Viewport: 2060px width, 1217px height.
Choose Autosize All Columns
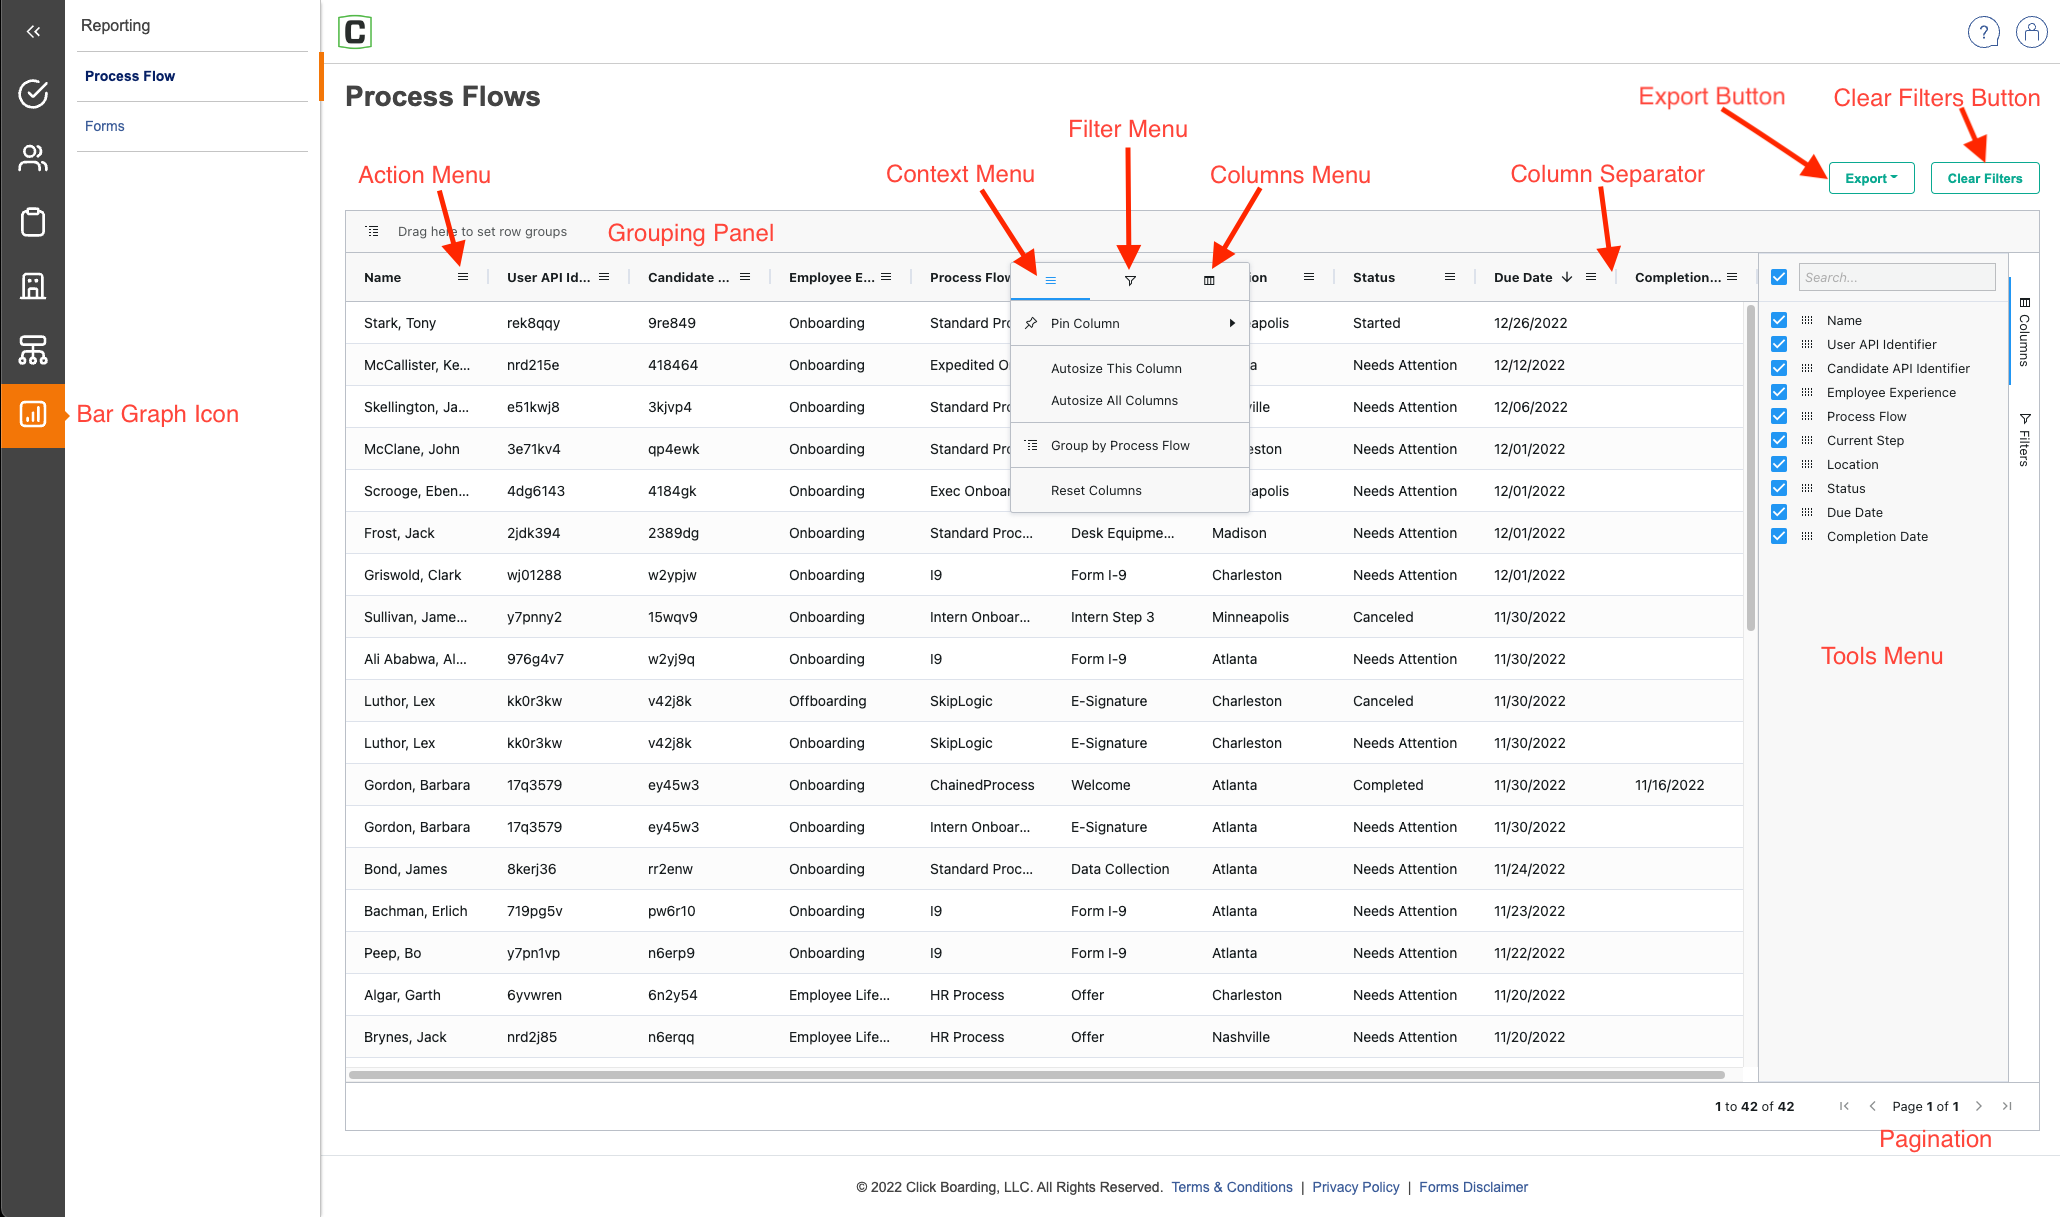(x=1114, y=400)
